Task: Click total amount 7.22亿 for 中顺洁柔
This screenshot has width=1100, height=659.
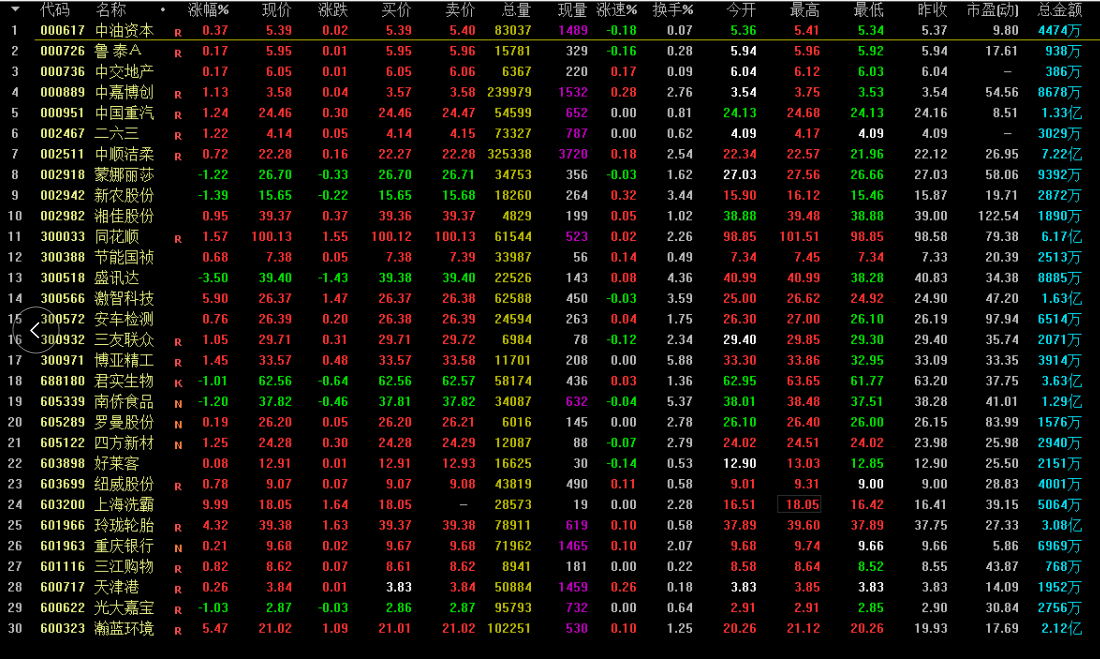Action: 1061,154
